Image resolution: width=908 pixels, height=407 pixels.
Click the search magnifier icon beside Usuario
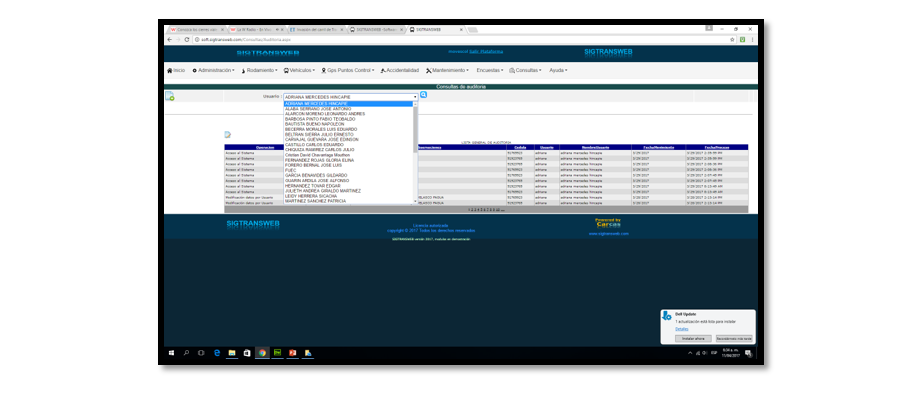pyautogui.click(x=423, y=94)
